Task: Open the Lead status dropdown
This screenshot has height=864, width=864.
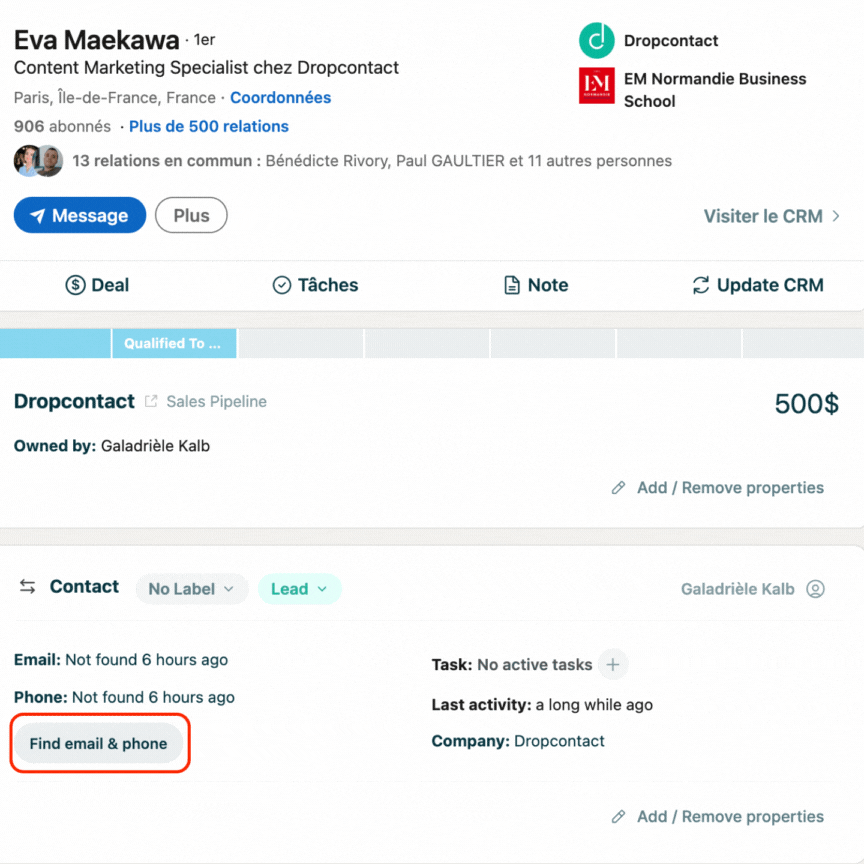Action: click(x=299, y=589)
